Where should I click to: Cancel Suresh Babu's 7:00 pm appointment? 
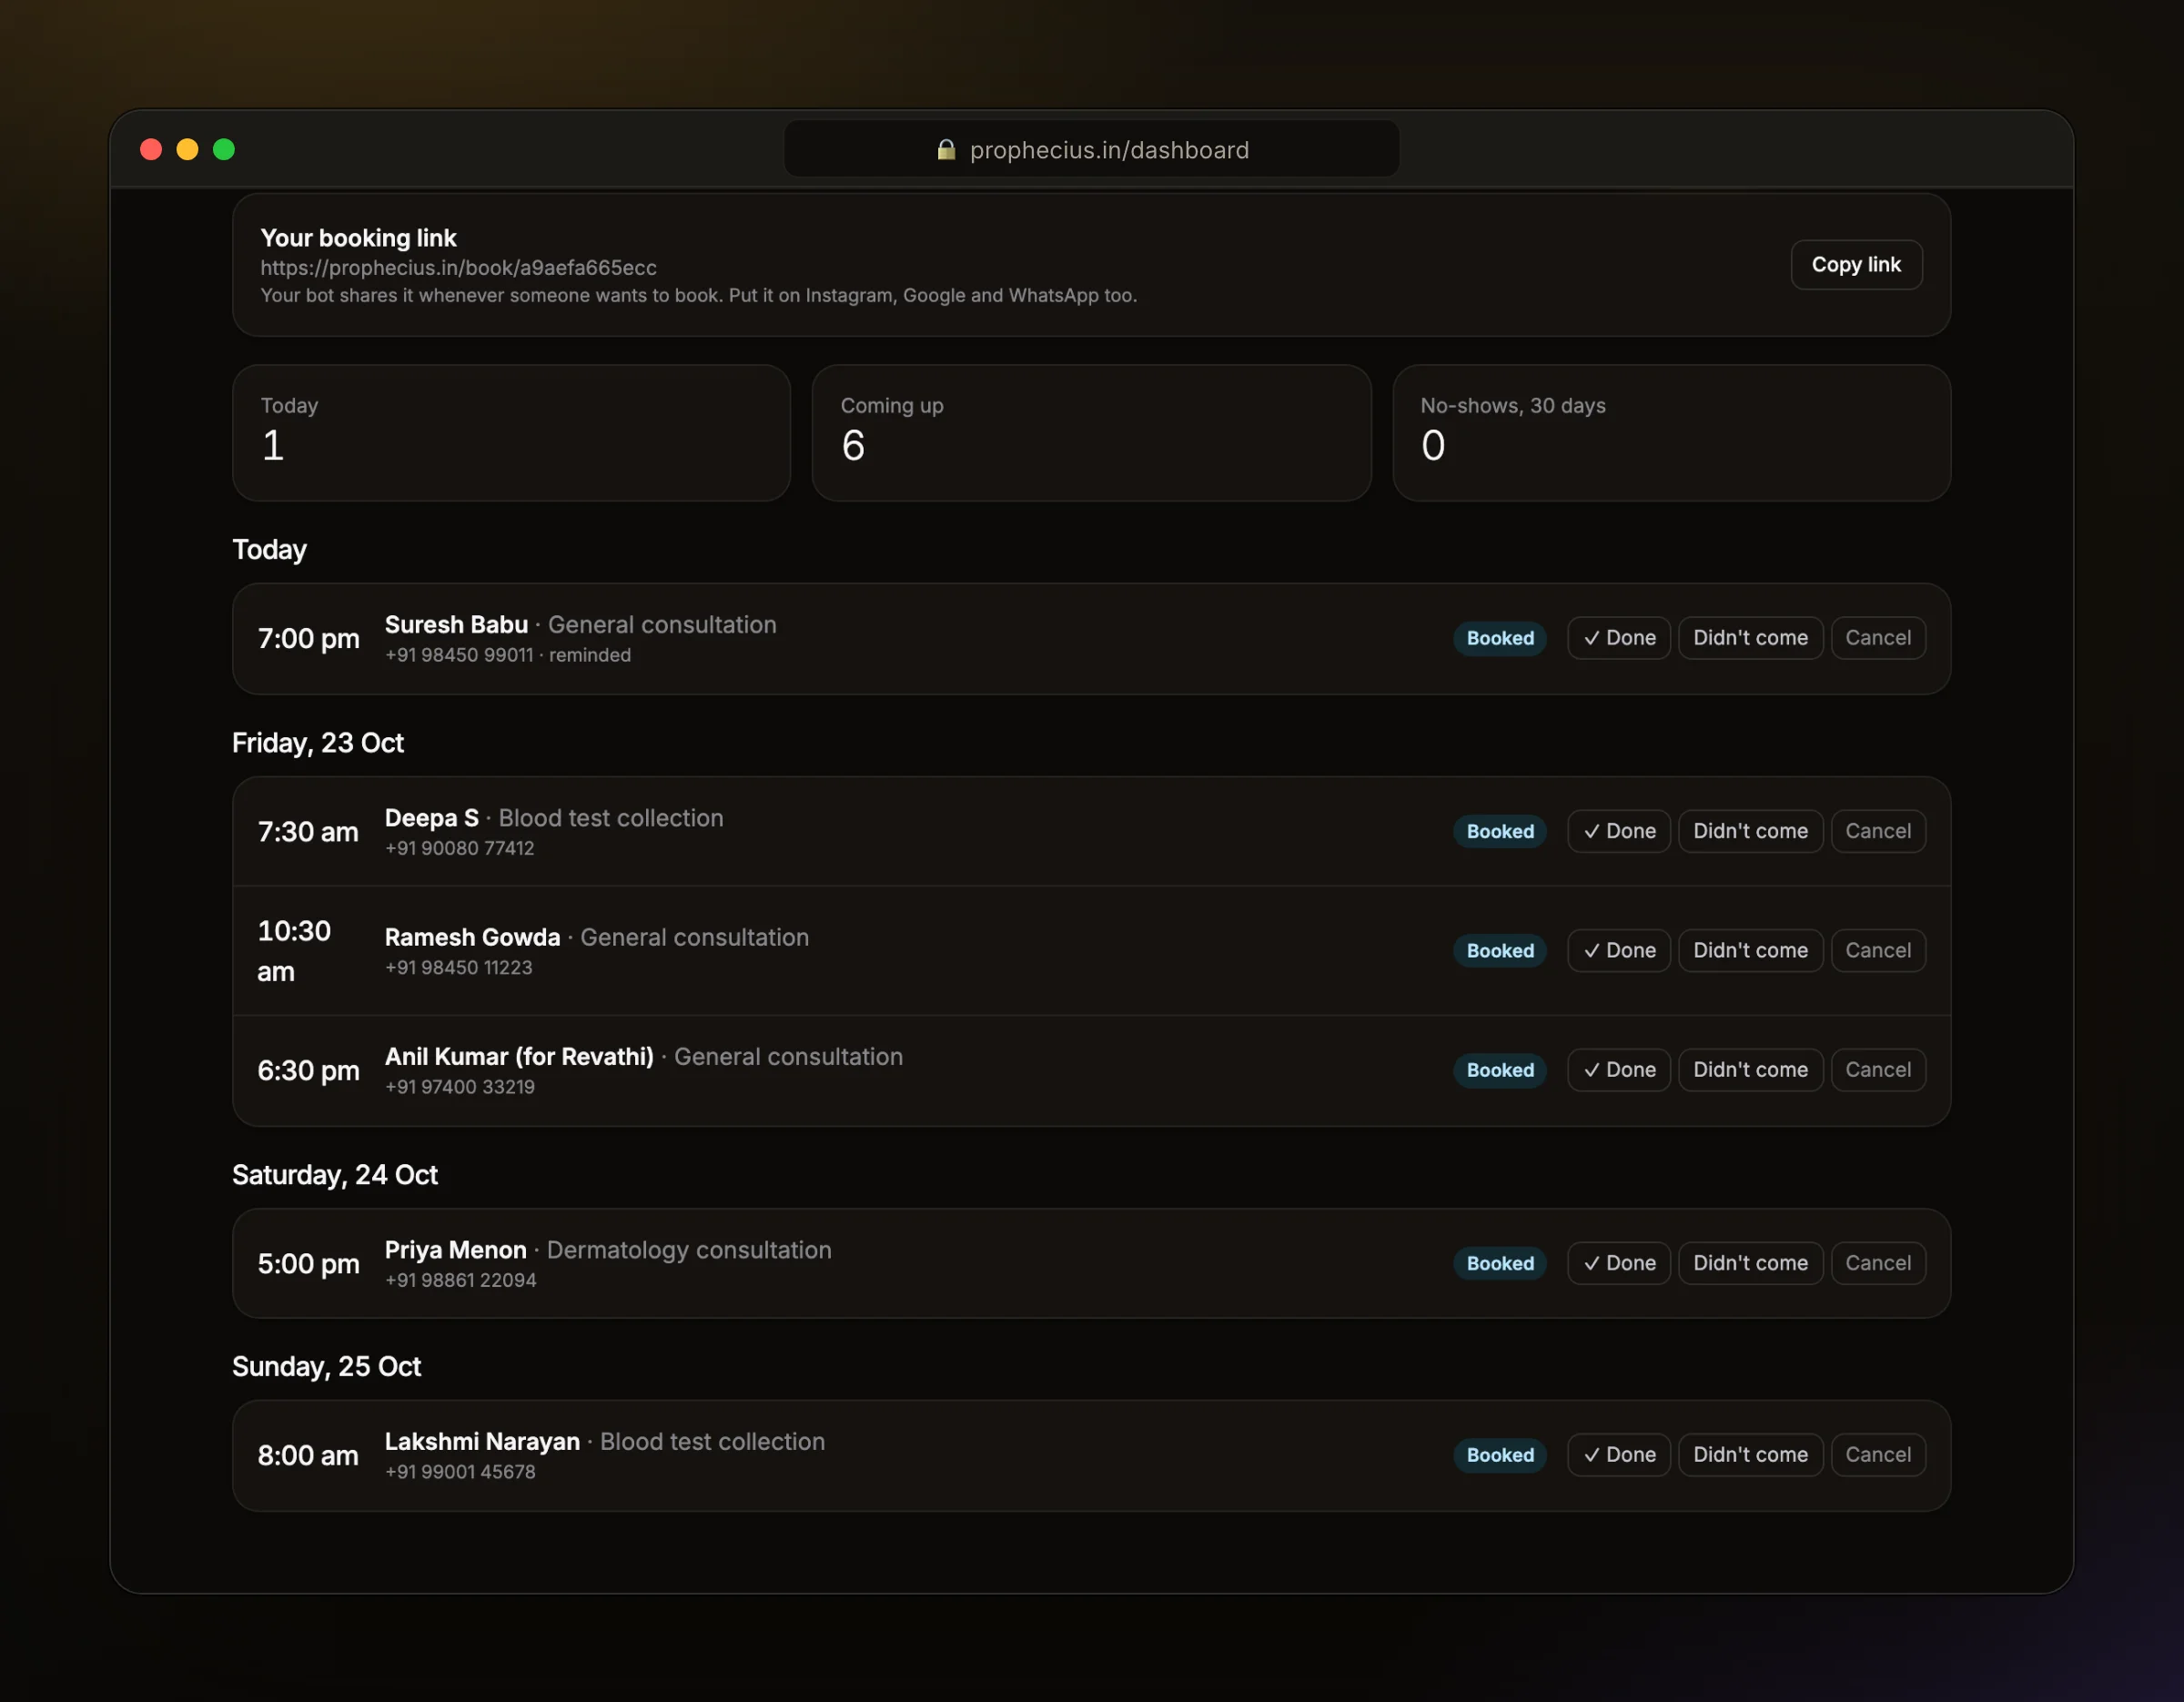pyautogui.click(x=1878, y=638)
